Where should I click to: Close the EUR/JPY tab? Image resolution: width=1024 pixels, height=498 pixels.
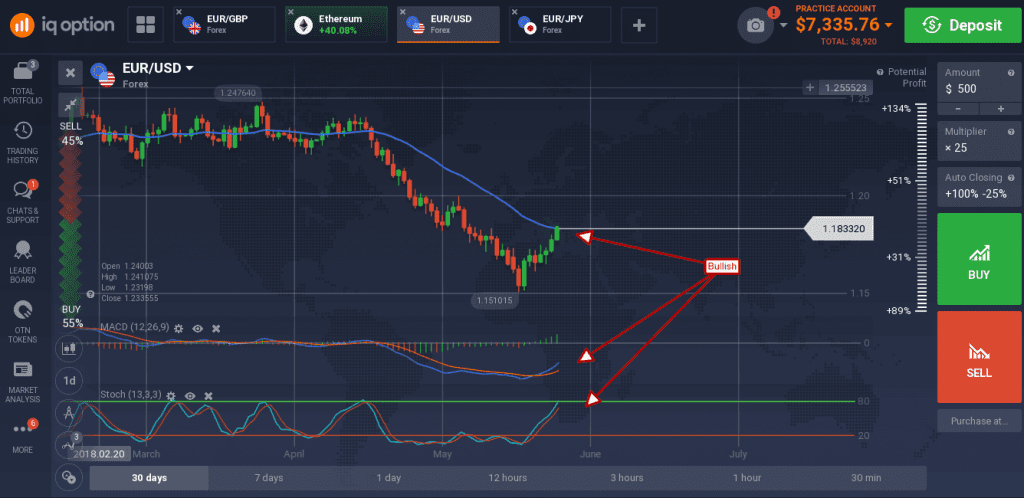click(515, 12)
